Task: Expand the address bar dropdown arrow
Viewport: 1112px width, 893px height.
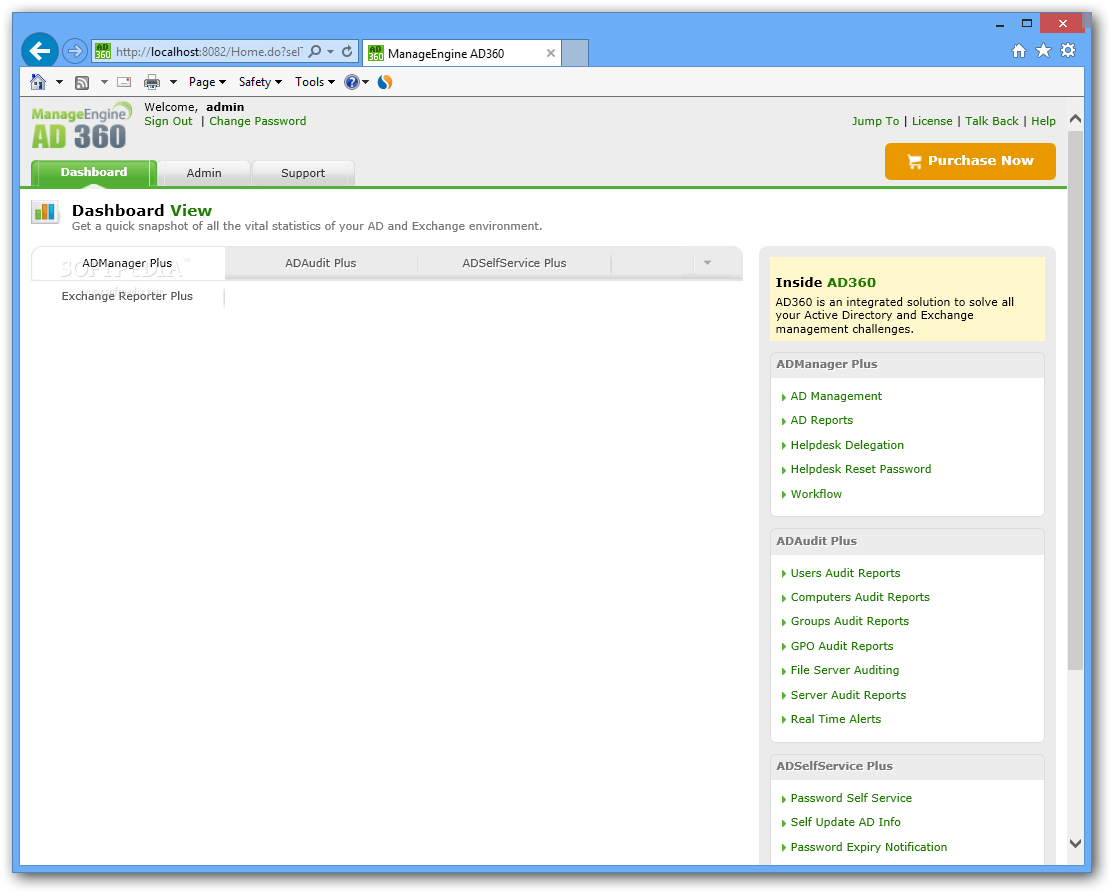Action: pyautogui.click(x=330, y=51)
